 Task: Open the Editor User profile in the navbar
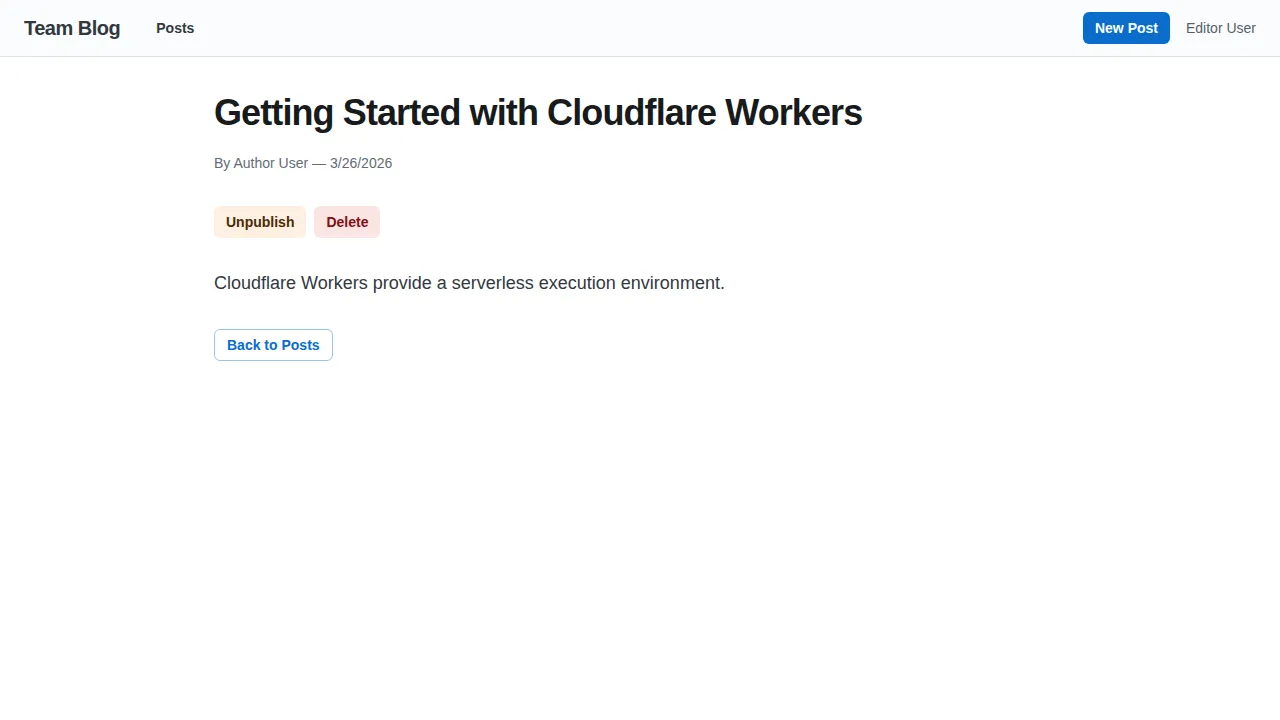[x=1220, y=28]
